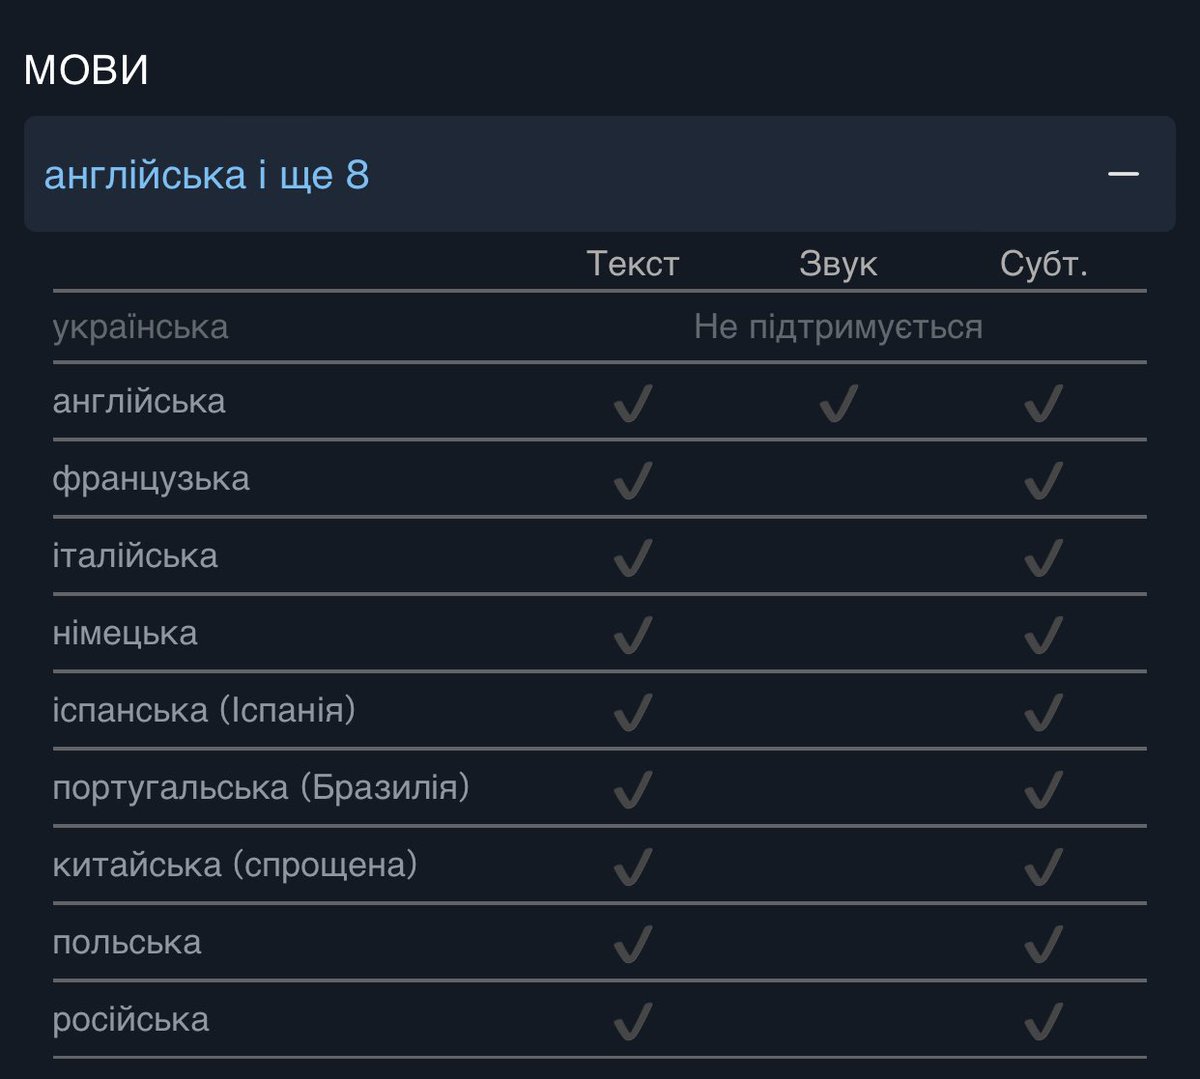The image size is (1200, 1079).
Task: Select the італійська text support checkmark
Action: tap(633, 558)
